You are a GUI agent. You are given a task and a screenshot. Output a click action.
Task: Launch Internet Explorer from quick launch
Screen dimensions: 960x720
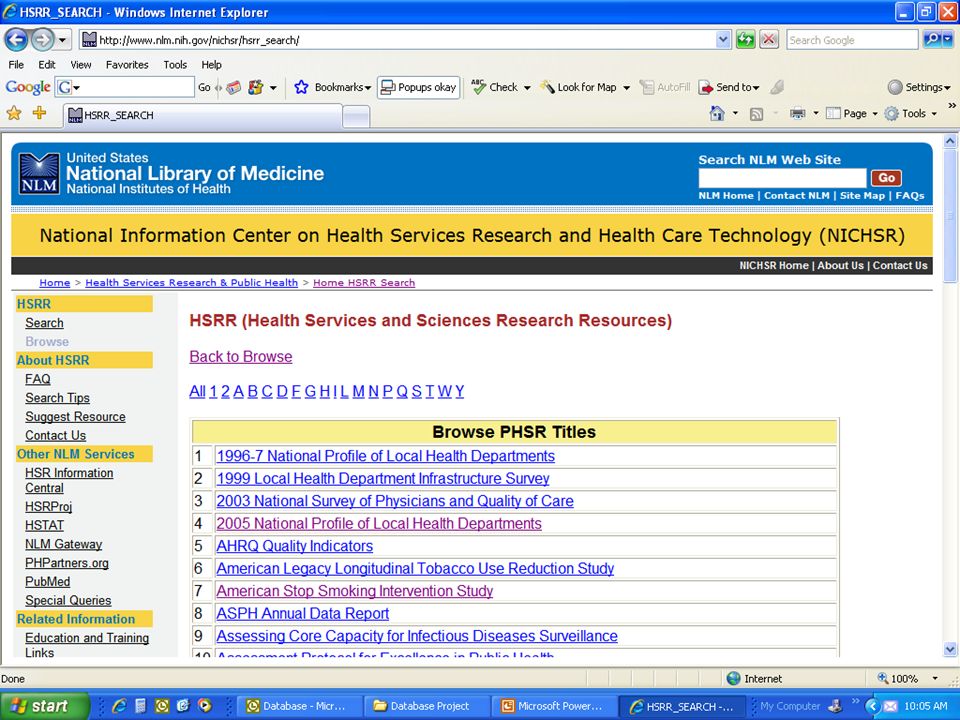click(x=119, y=706)
